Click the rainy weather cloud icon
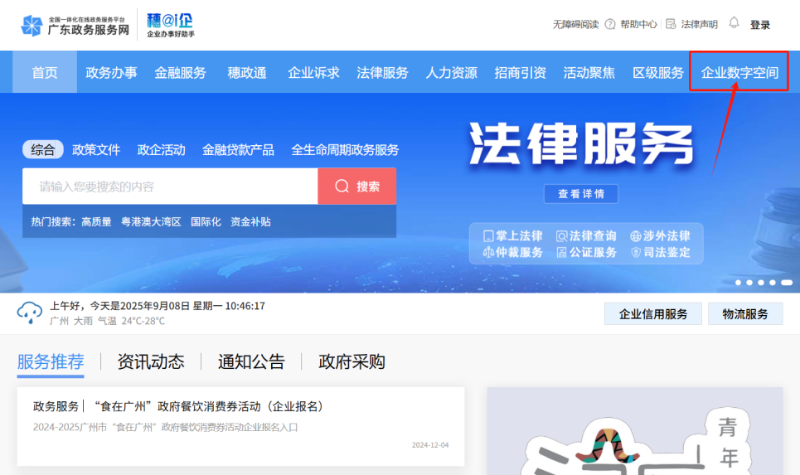Viewport: 800px width, 475px height. coord(29,313)
